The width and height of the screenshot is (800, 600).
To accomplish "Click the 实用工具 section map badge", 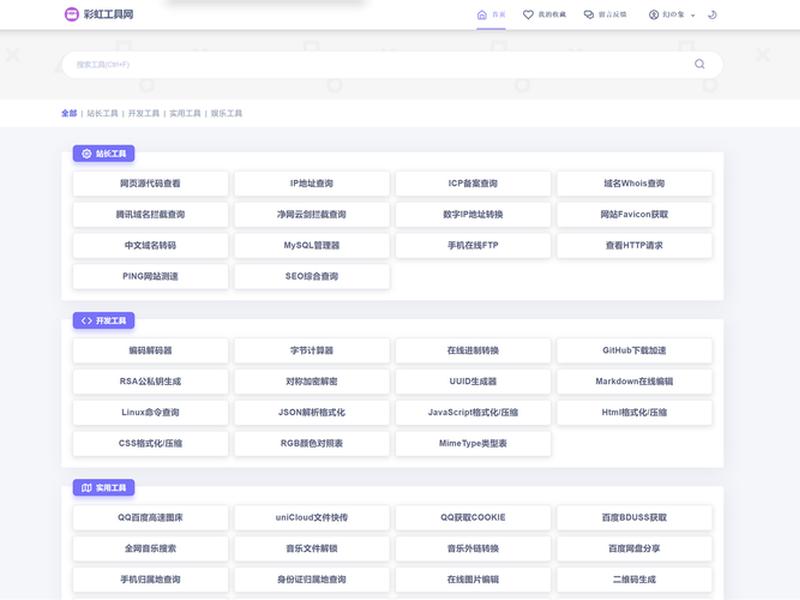I will pos(104,488).
